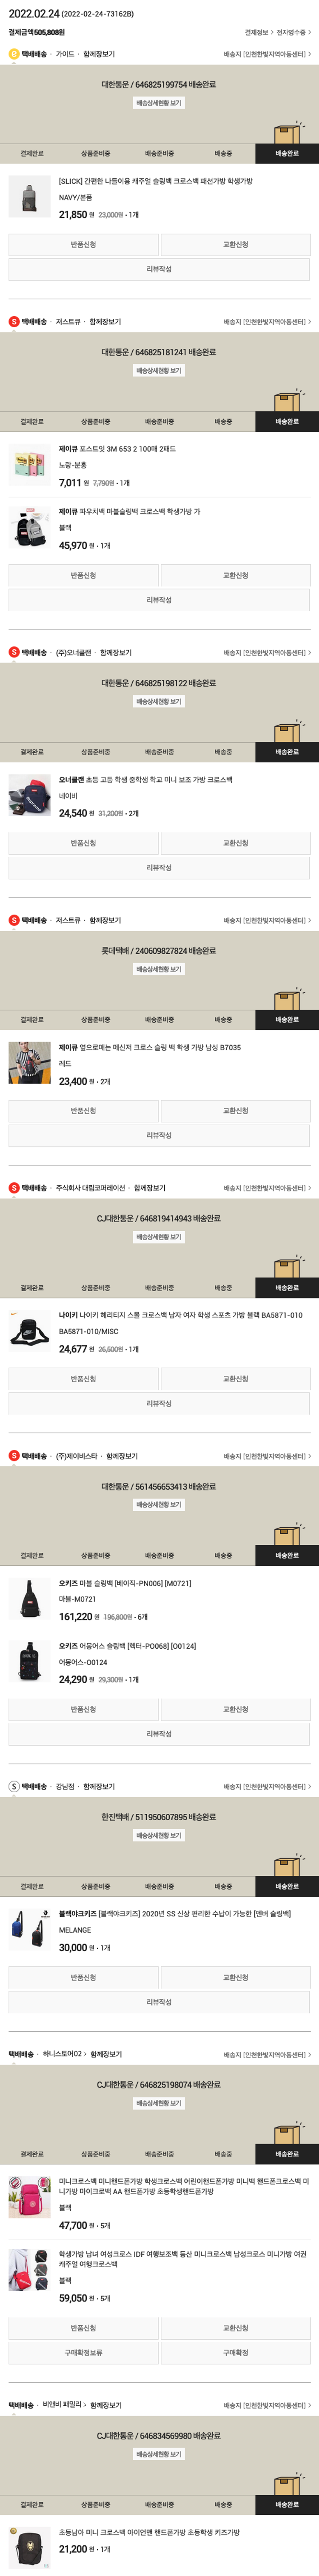Open 전자영수증 at the top
319x2576 pixels.
point(294,32)
